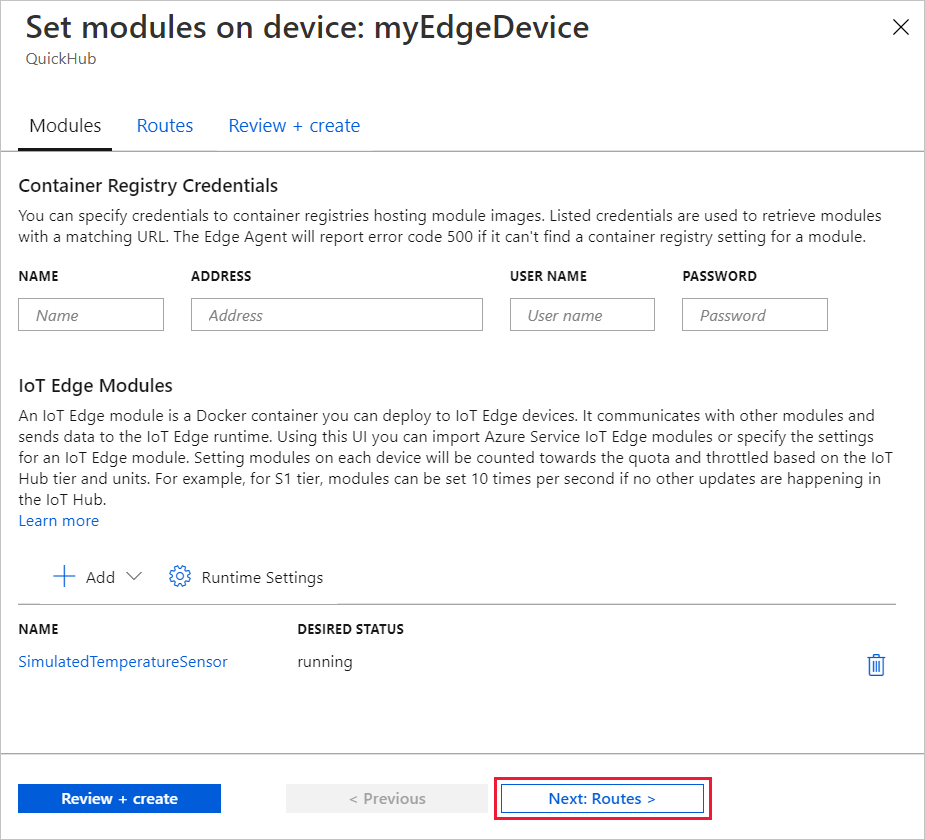Viewport: 925px width, 840px height.
Task: Click the Address field for the registry
Action: pyautogui.click(x=336, y=314)
